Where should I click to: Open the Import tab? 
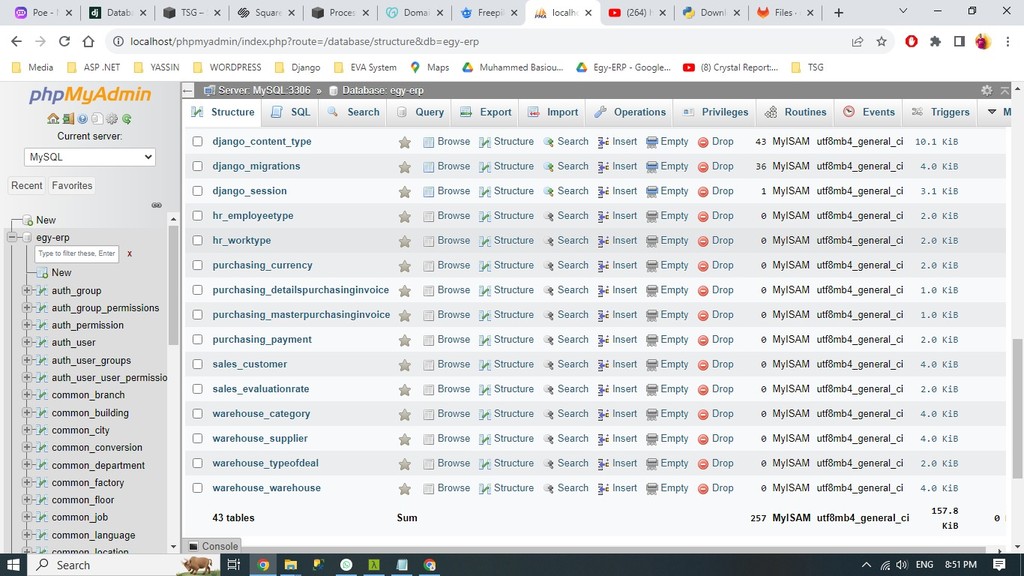[552, 112]
